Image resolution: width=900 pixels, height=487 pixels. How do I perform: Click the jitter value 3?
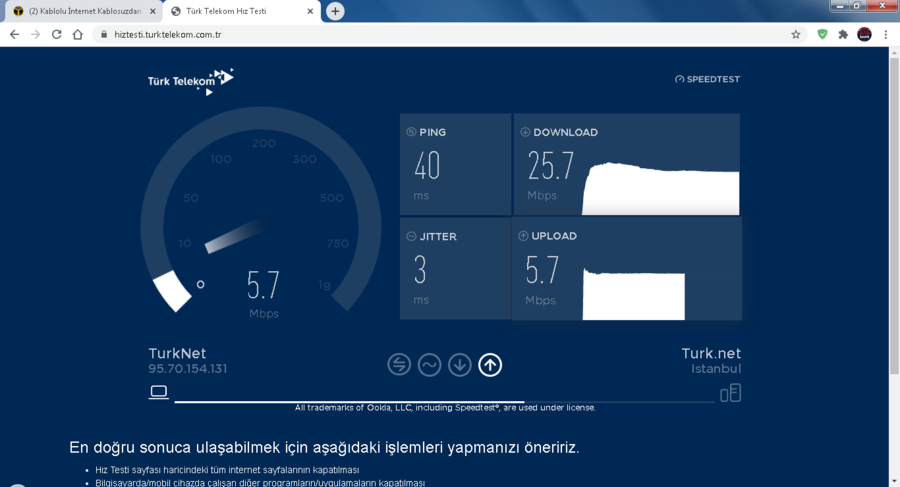tap(420, 270)
